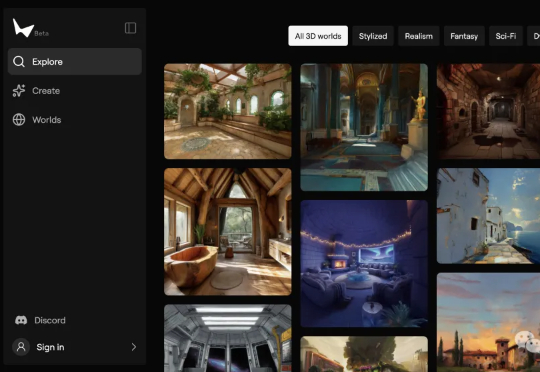Go to the Create page
The height and width of the screenshot is (372, 540).
(46, 91)
